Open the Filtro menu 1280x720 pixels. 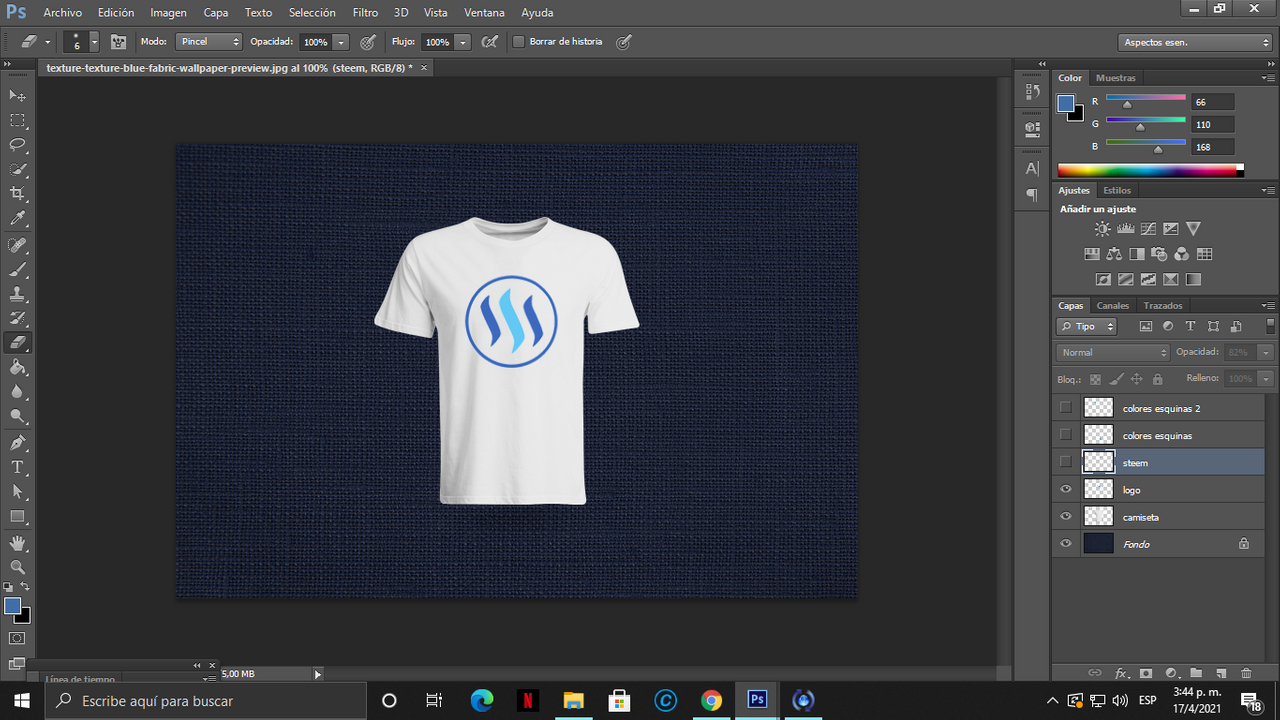click(365, 13)
